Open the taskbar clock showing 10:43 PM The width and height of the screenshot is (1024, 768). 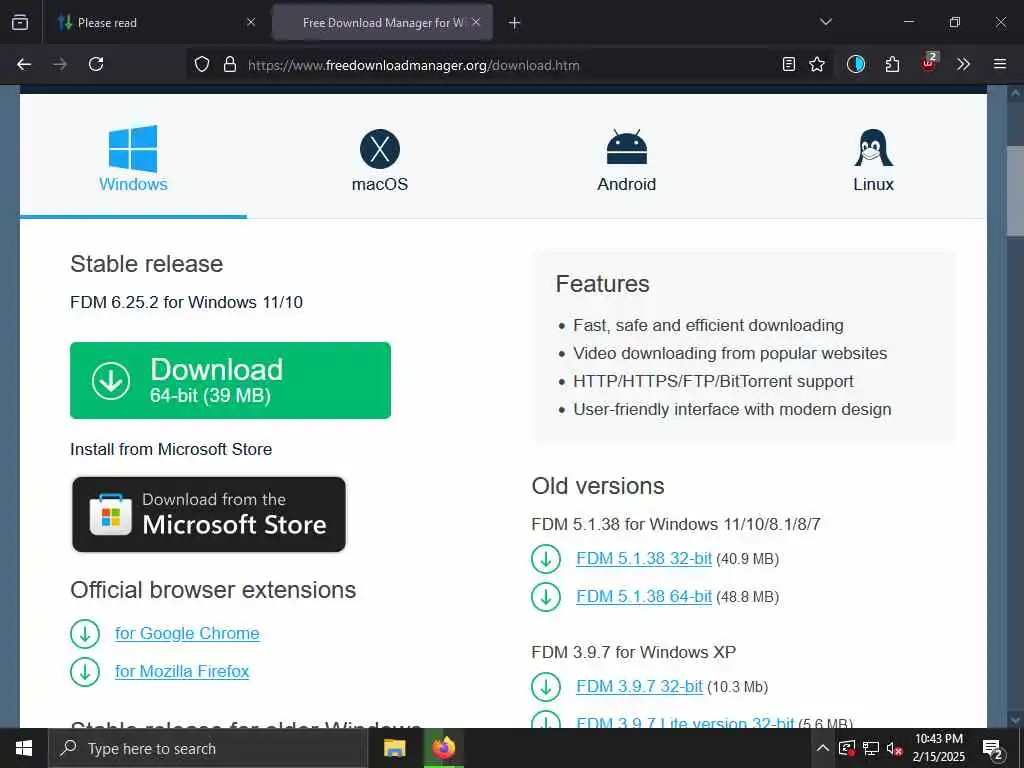pos(938,748)
